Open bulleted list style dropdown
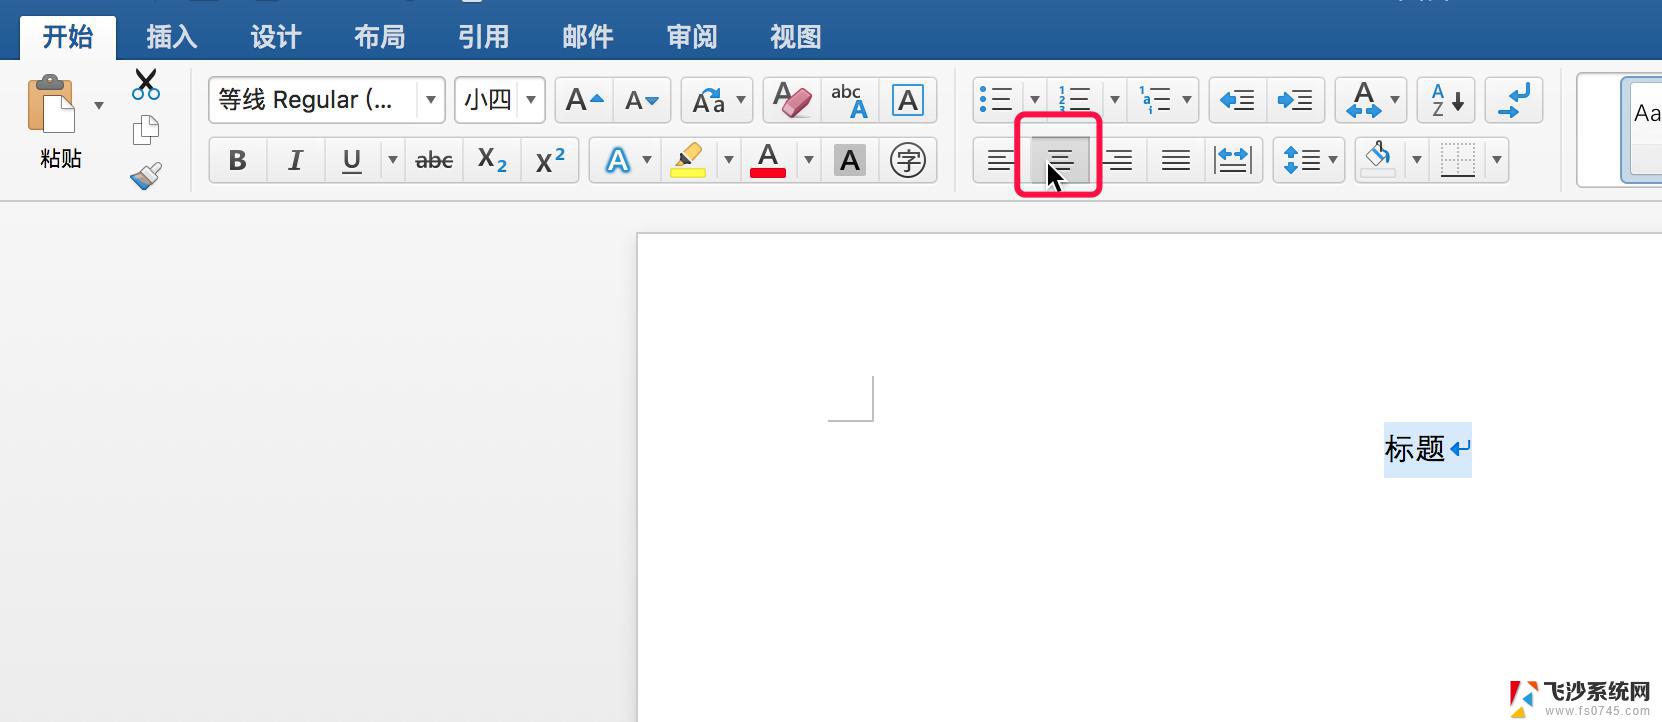 (x=1034, y=100)
